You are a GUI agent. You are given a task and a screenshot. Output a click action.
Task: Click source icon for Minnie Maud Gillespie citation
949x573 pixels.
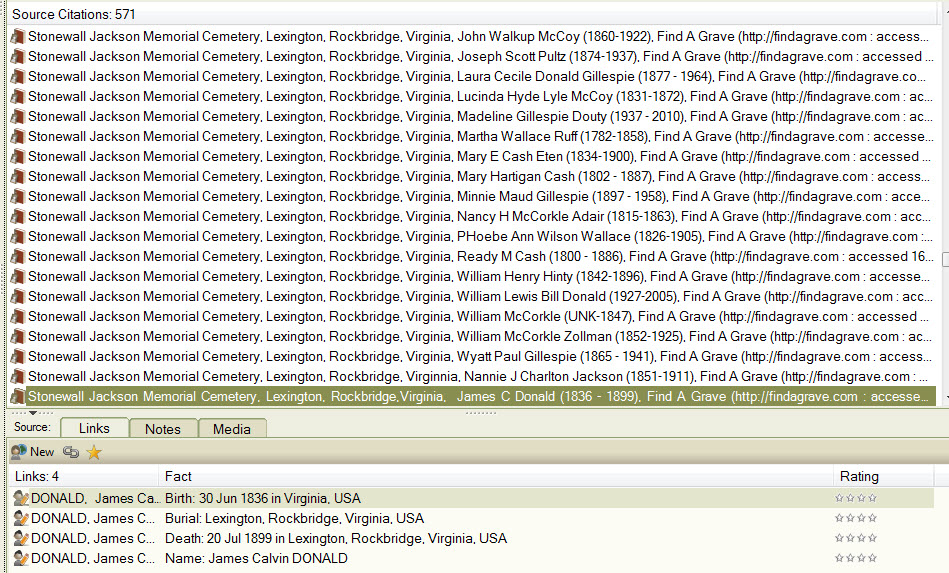coord(17,196)
